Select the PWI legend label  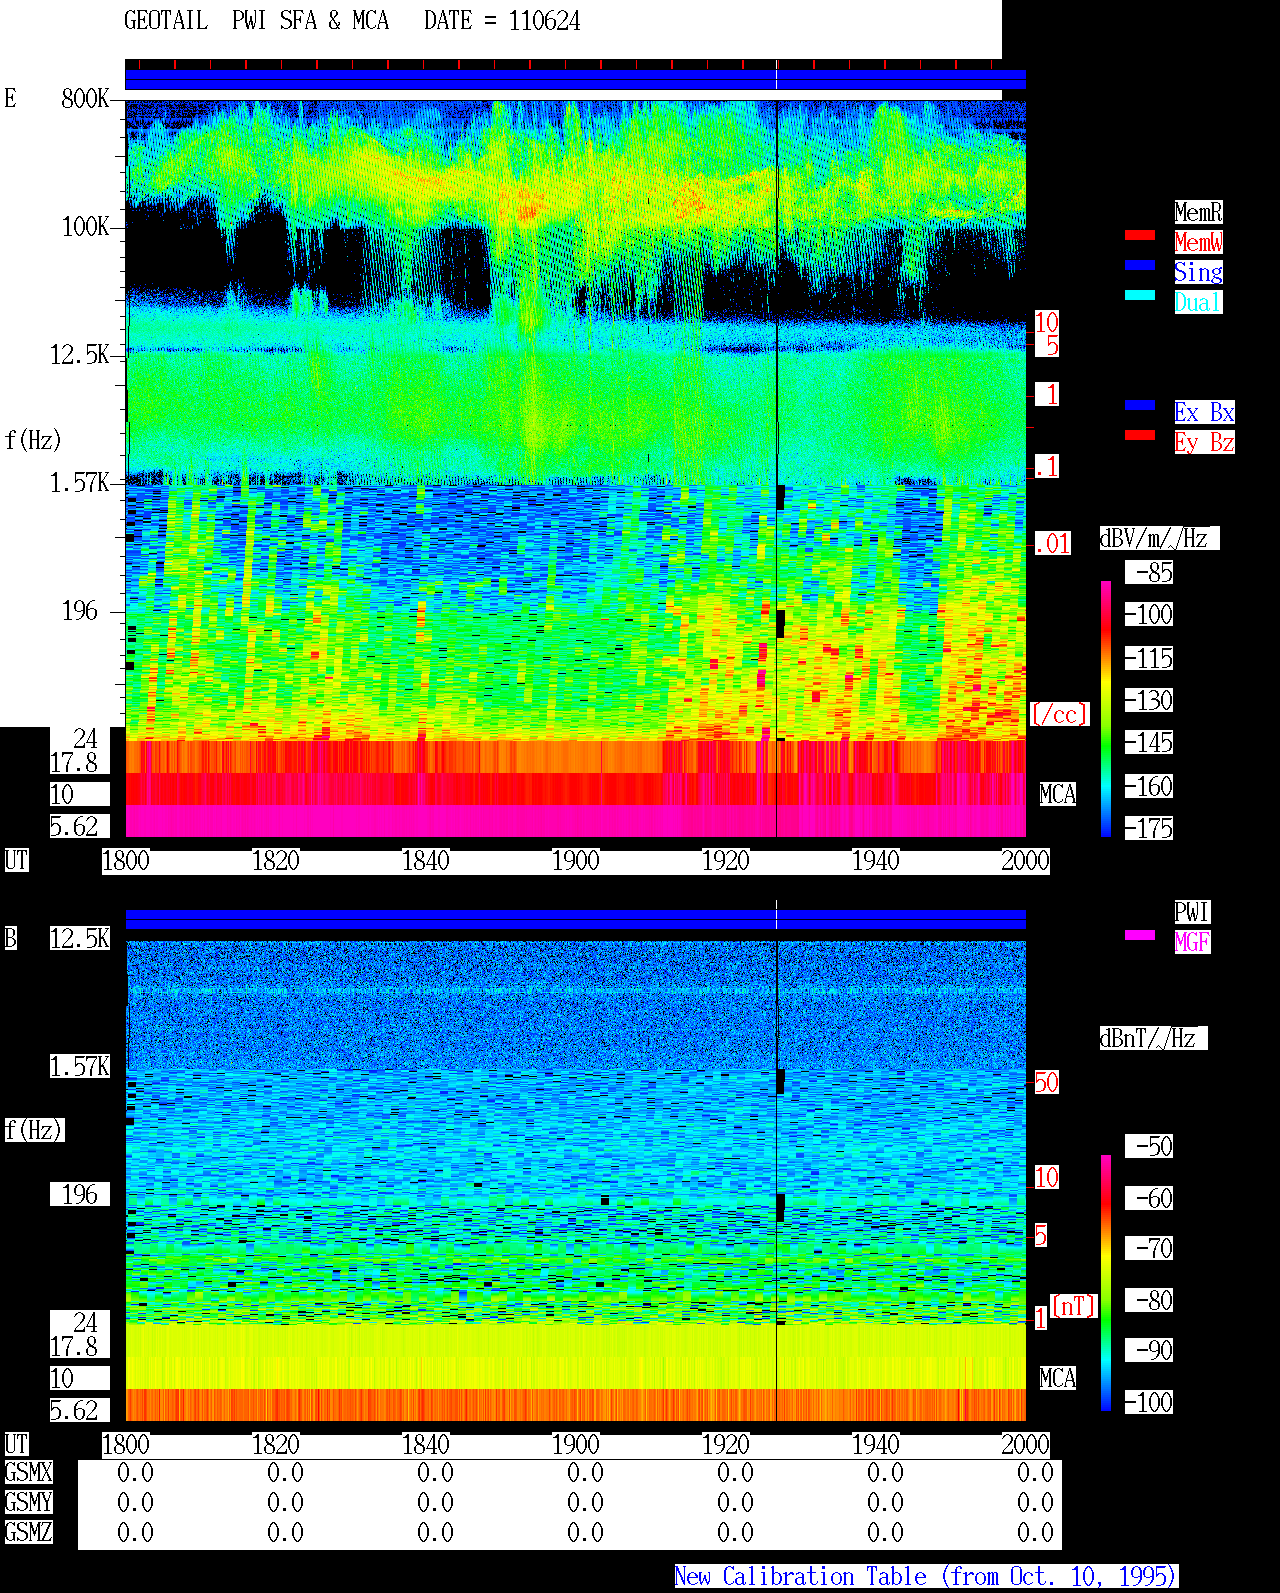click(x=1192, y=912)
